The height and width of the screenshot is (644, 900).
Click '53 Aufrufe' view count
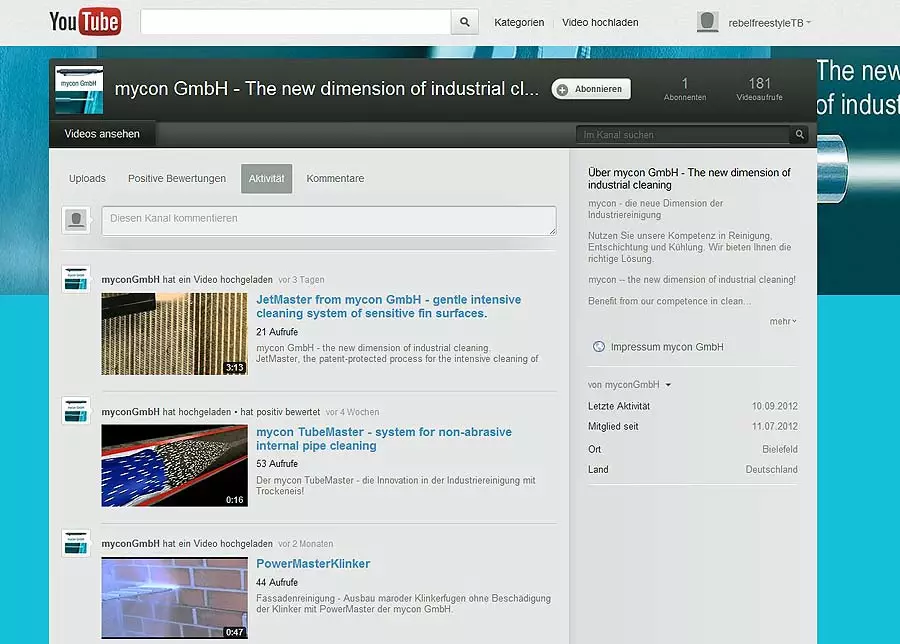pos(277,463)
